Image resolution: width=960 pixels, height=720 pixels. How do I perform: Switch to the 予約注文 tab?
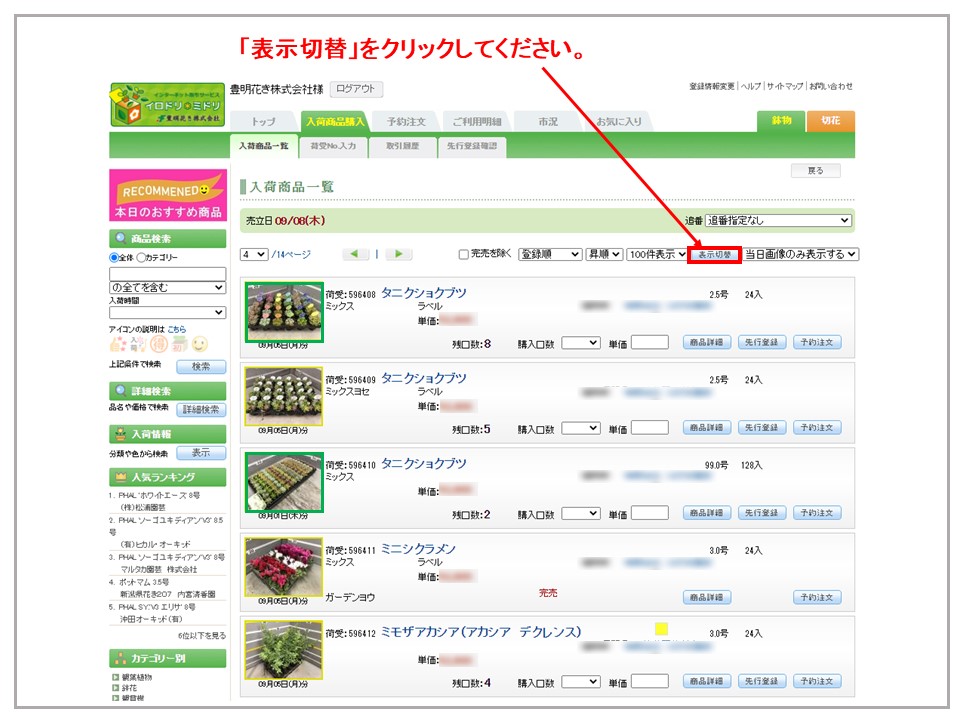(406, 121)
